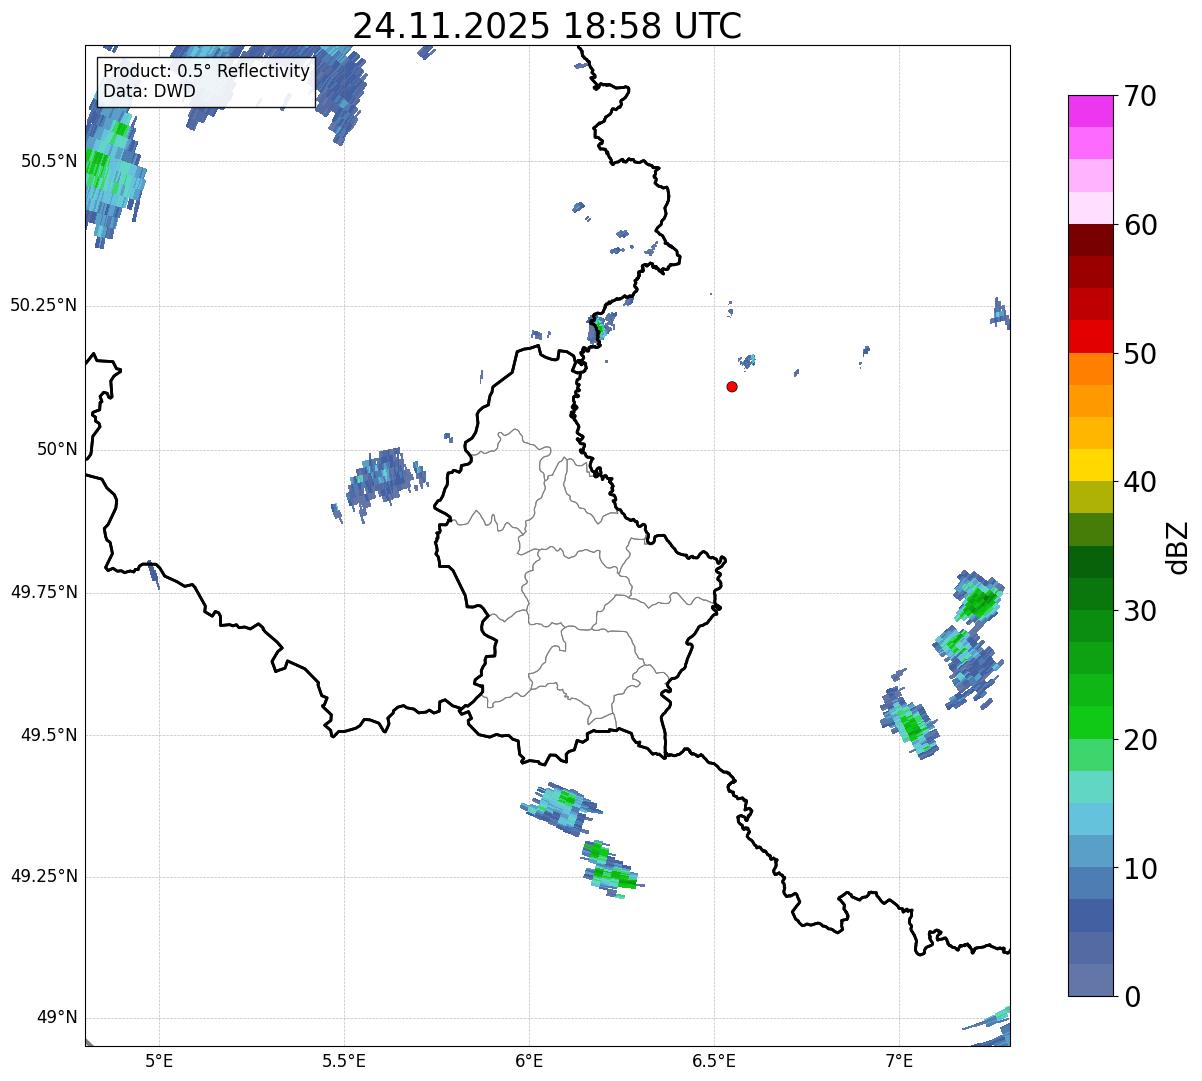Click the '6.5°E' longitude label
This screenshot has height=1081, width=1202.
714,1060
